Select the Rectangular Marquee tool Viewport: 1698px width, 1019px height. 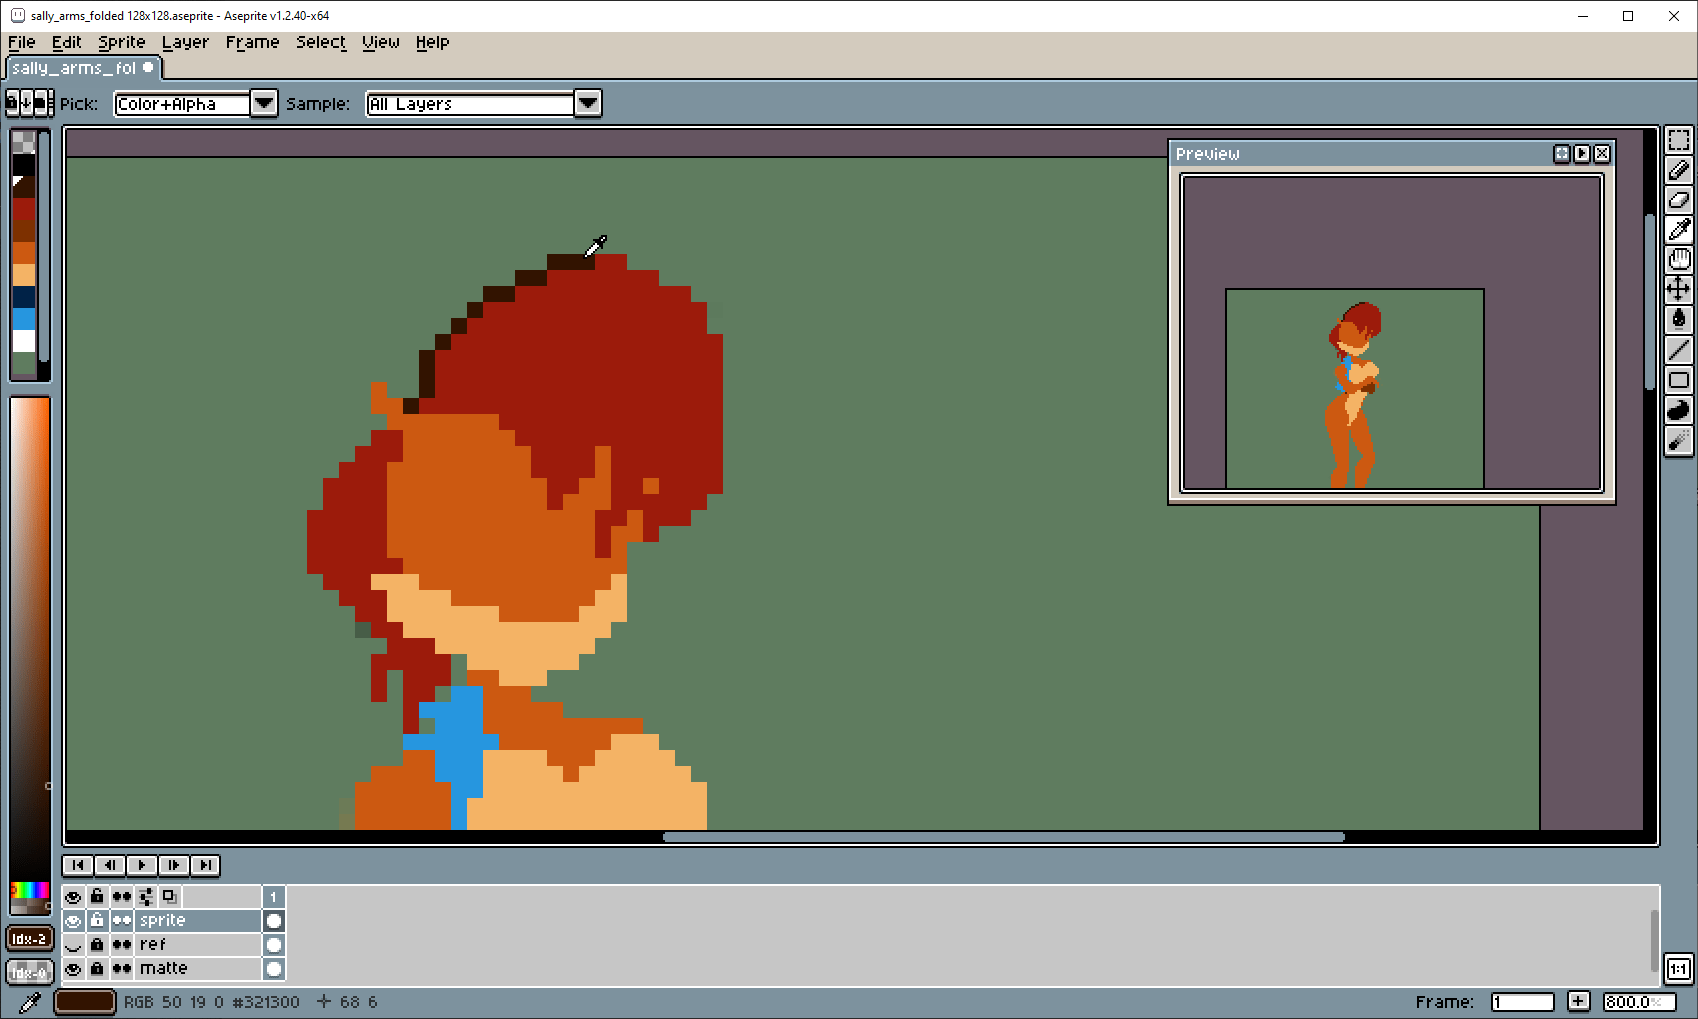1679,140
